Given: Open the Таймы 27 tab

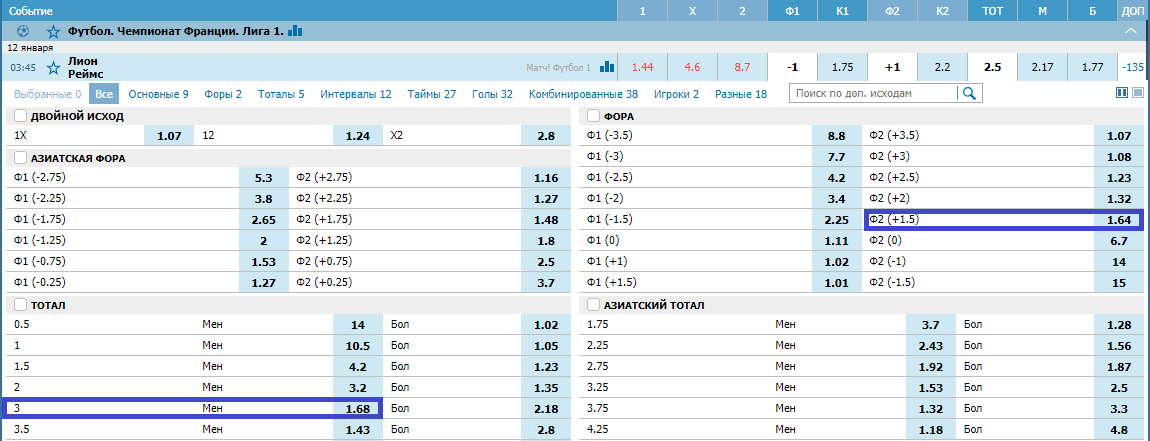Looking at the screenshot, I should click(x=432, y=94).
